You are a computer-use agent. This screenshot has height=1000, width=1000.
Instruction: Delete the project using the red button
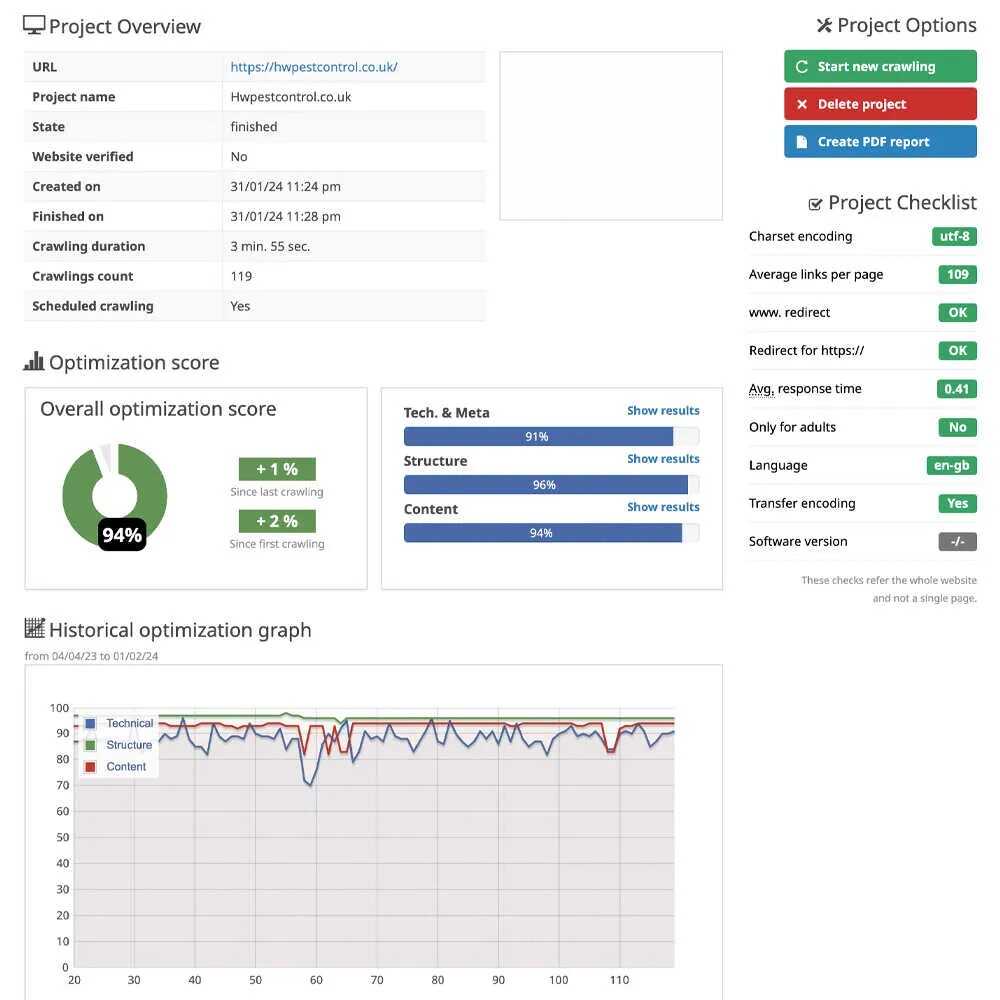[x=880, y=104]
